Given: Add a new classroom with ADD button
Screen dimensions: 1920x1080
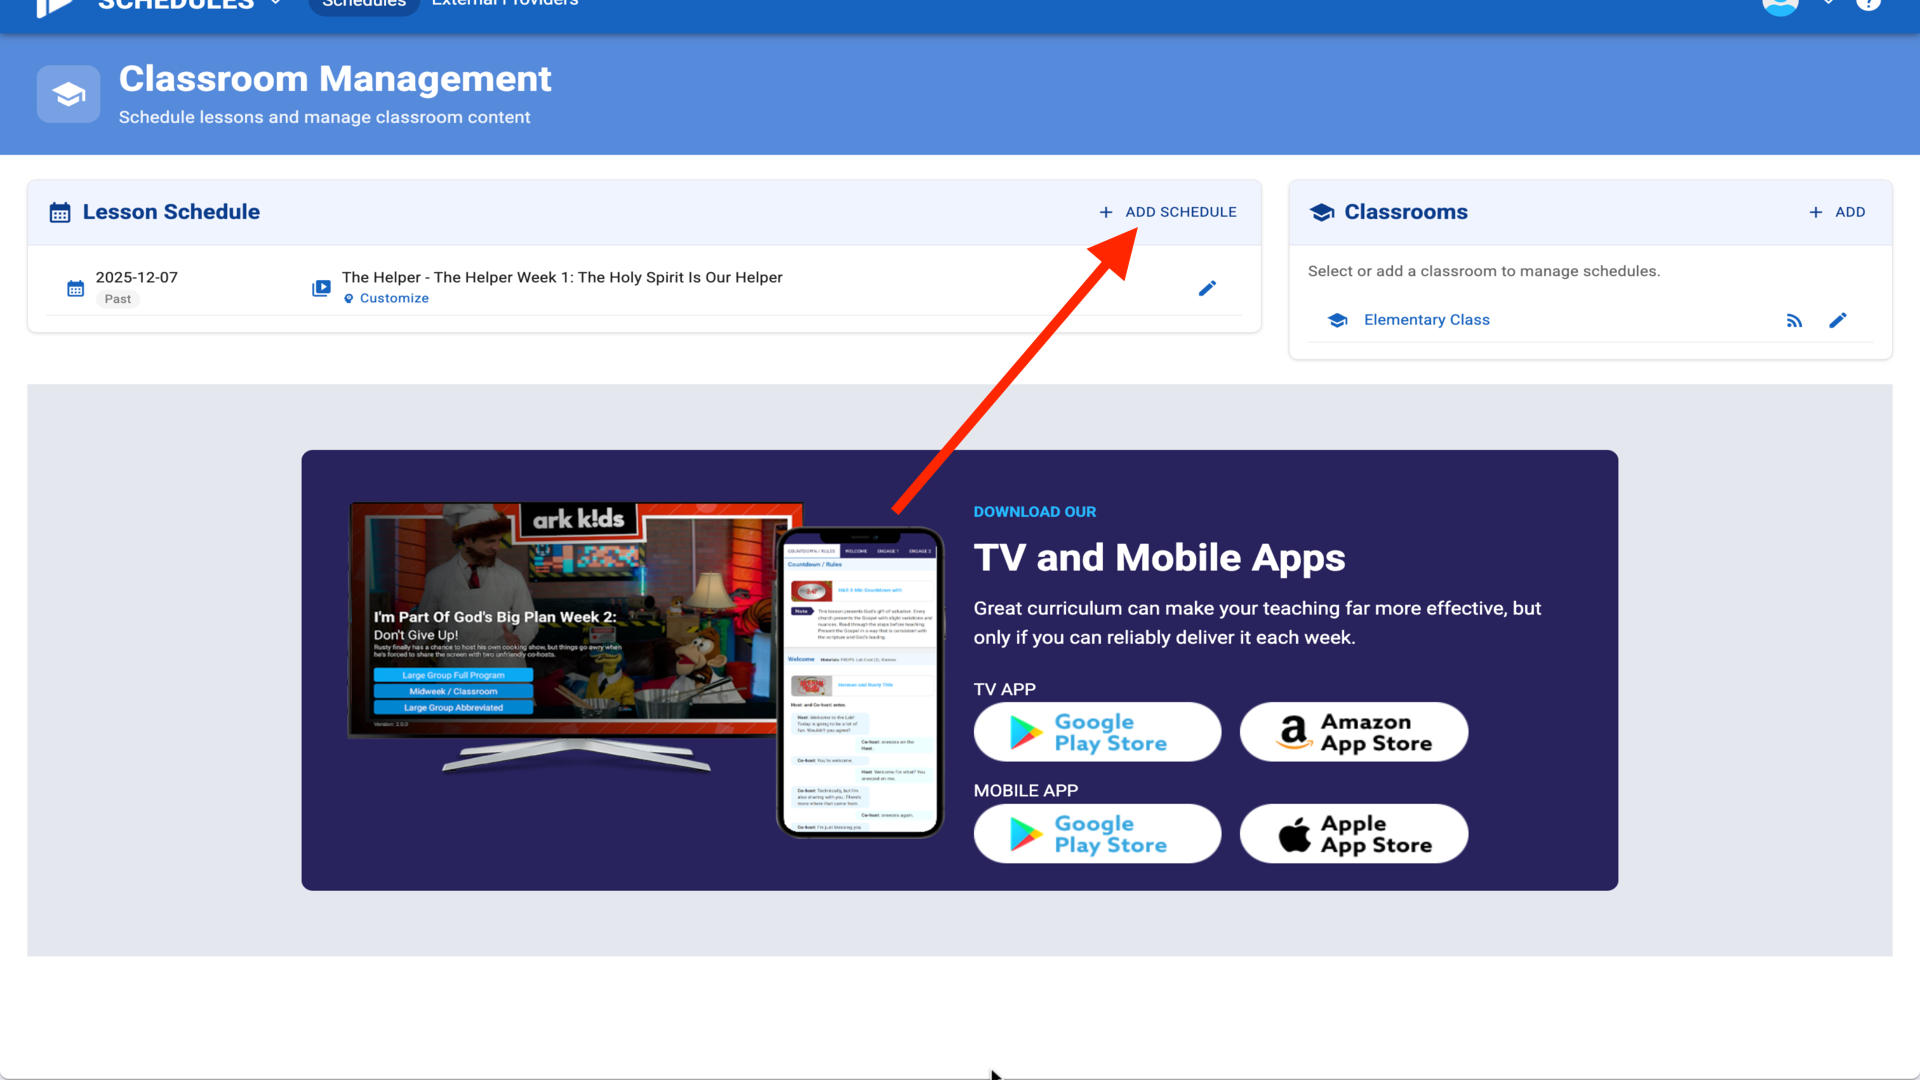Looking at the screenshot, I should 1837,212.
